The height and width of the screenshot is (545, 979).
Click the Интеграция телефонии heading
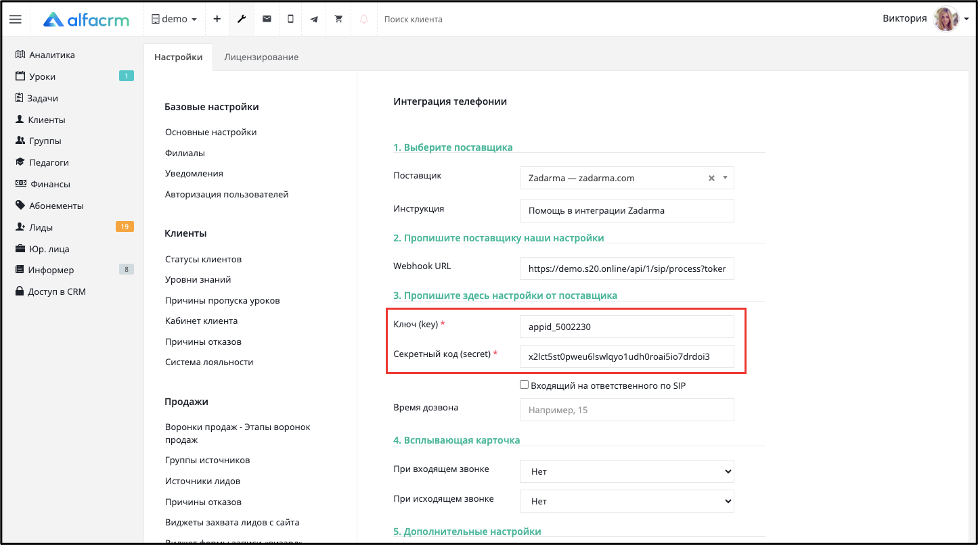point(450,102)
